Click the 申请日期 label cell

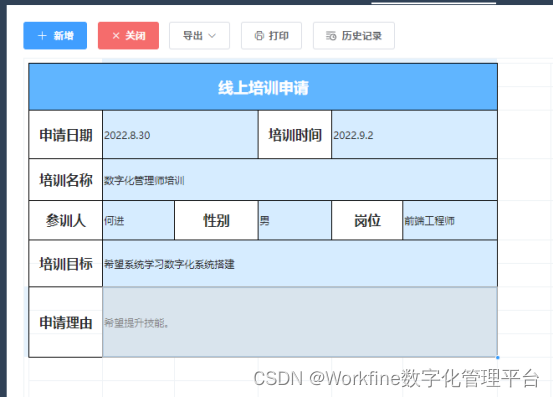pos(66,135)
